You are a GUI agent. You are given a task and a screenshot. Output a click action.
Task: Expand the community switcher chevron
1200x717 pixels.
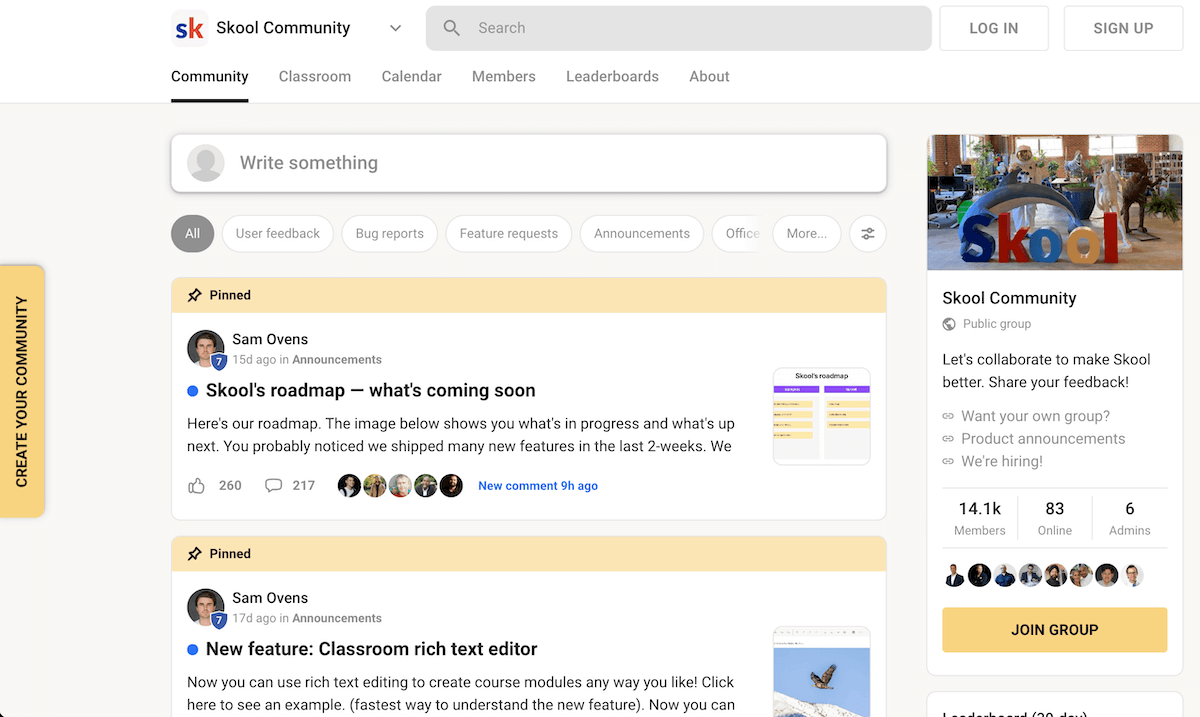pos(395,28)
